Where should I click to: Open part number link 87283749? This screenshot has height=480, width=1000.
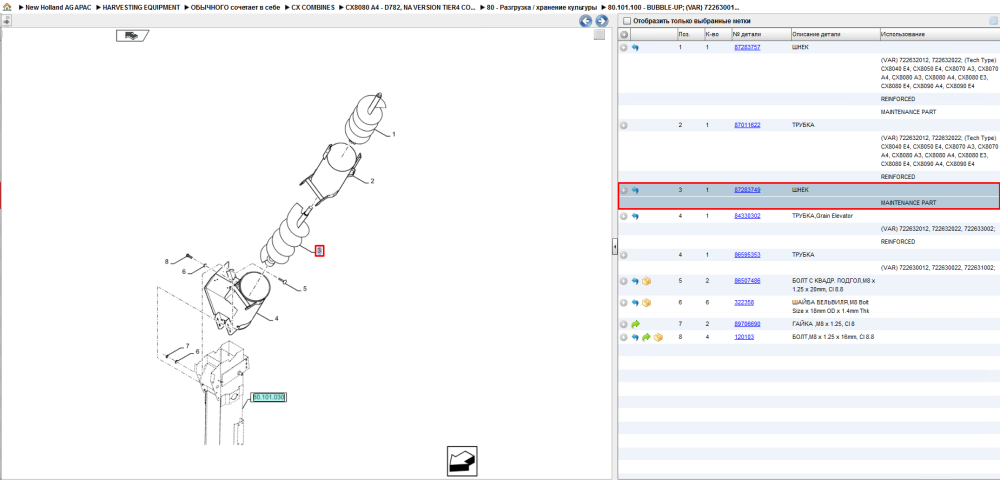click(747, 190)
